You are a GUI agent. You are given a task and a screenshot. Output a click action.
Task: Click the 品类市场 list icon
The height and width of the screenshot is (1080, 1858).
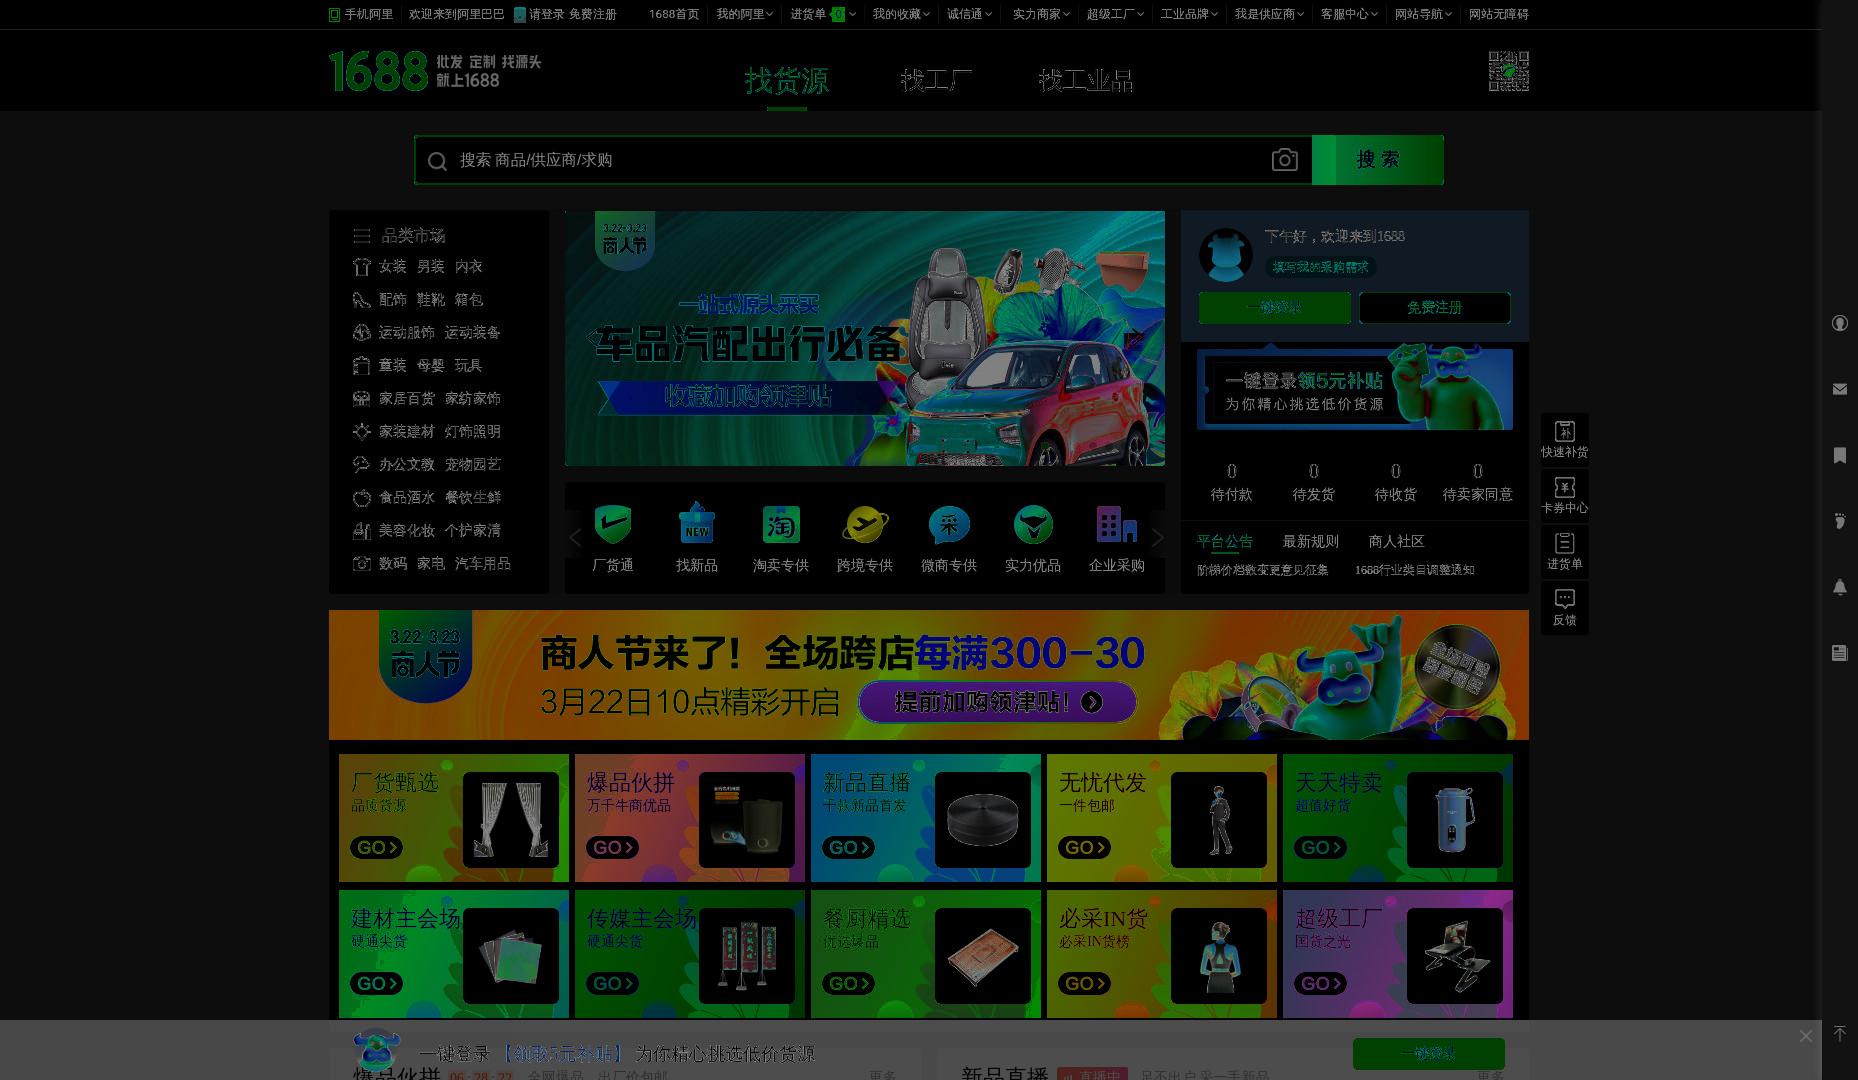tap(361, 236)
